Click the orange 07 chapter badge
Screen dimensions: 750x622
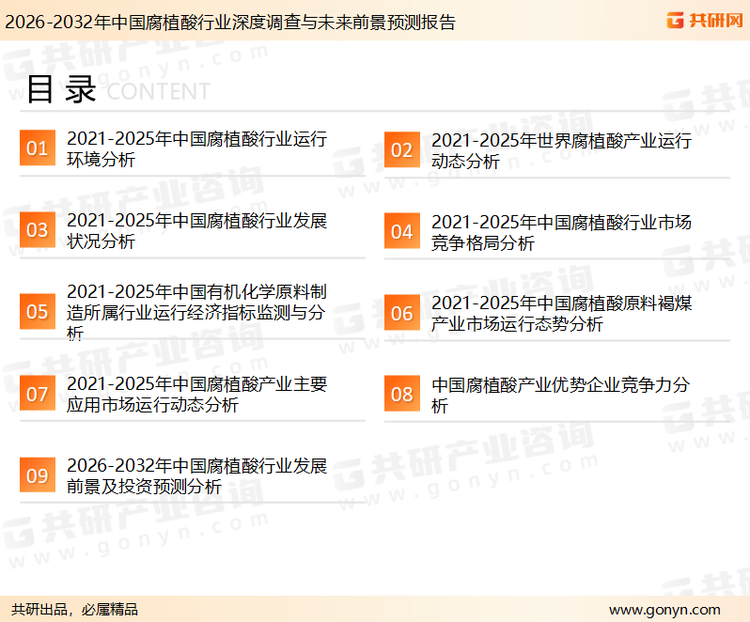pyautogui.click(x=37, y=393)
